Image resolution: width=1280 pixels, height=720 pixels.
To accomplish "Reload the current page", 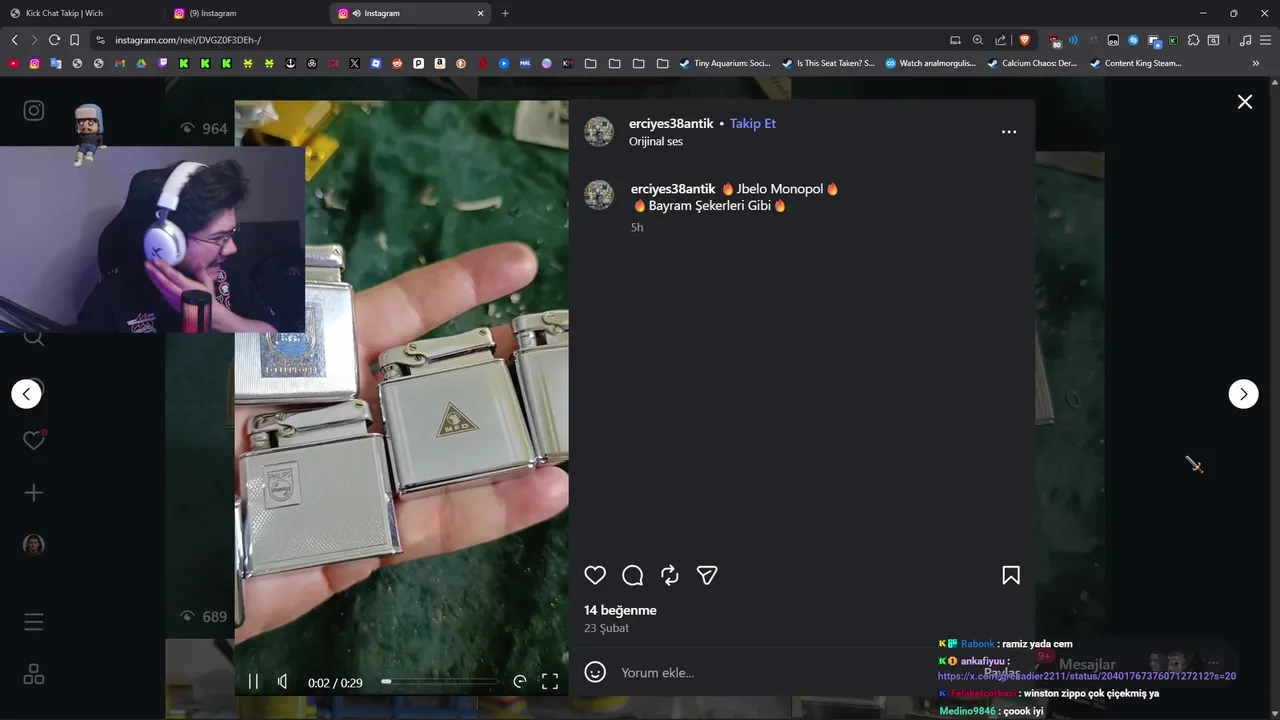I will (x=54, y=40).
